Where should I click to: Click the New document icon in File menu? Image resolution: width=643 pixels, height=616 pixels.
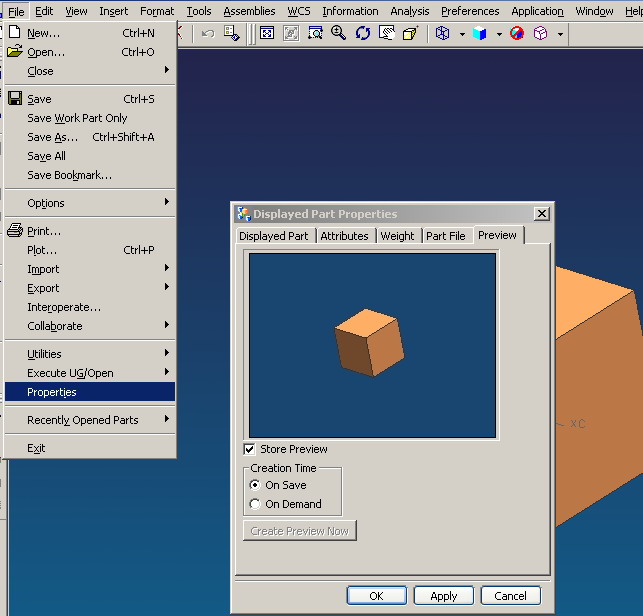(15, 32)
